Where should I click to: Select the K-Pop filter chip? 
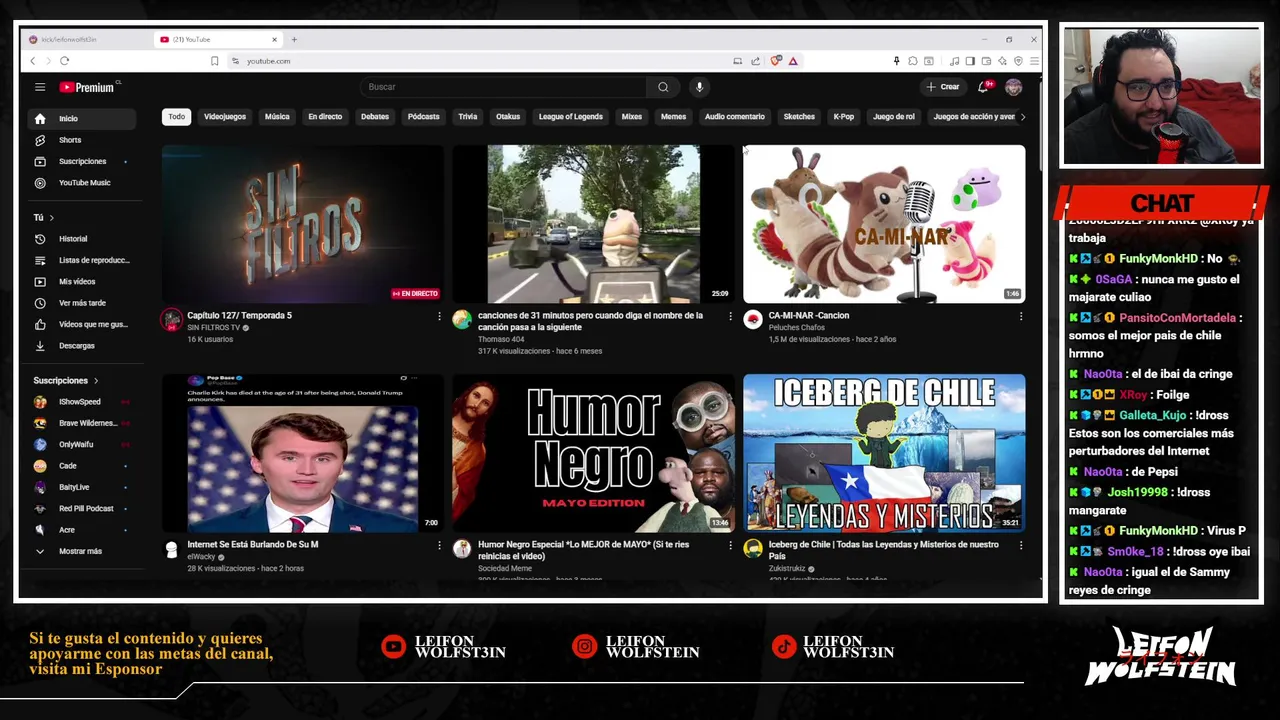[x=844, y=117]
